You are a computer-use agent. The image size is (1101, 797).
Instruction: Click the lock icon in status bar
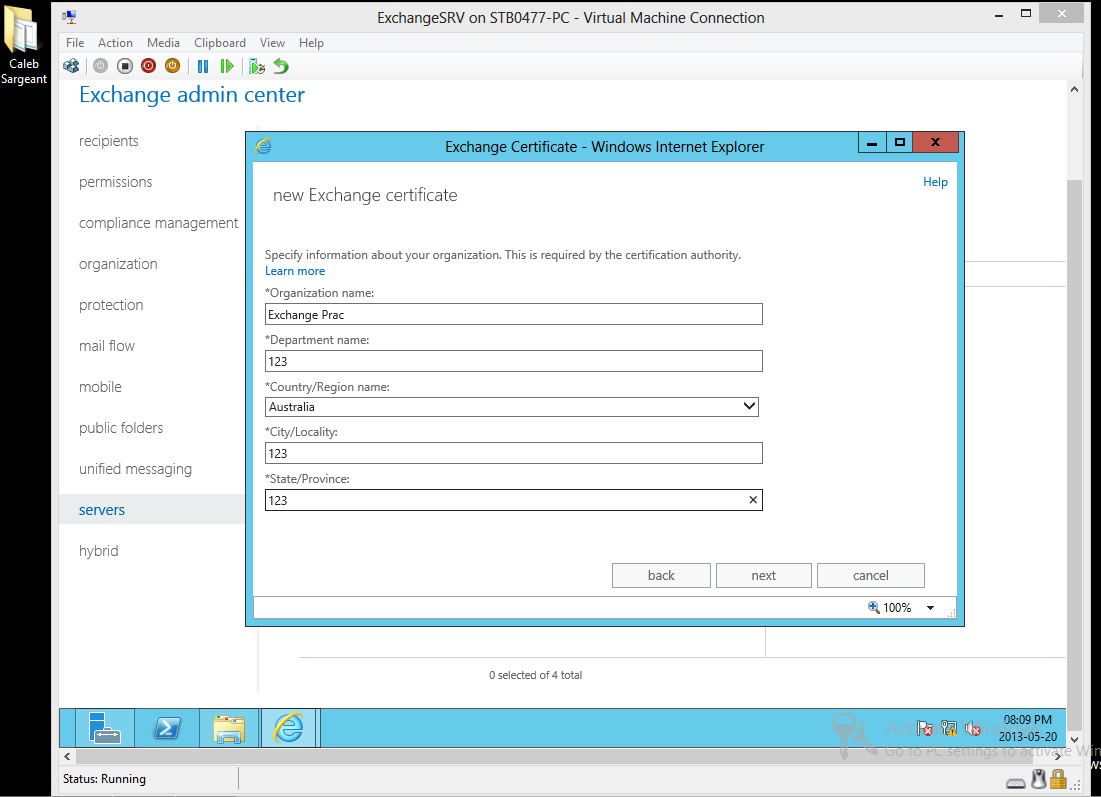pos(1058,779)
